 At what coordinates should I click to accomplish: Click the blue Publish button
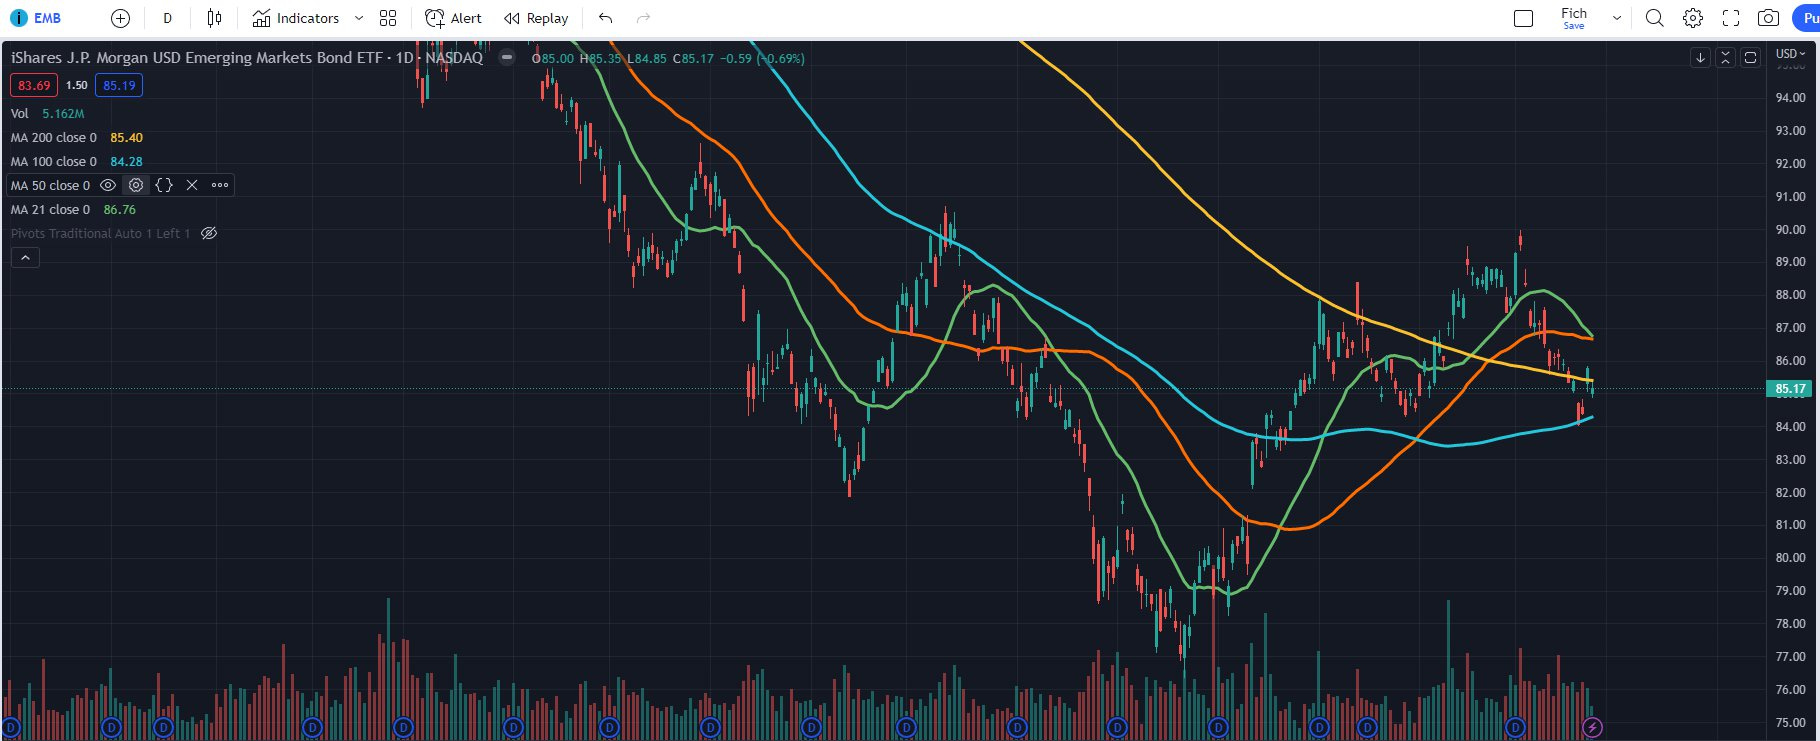click(1807, 18)
